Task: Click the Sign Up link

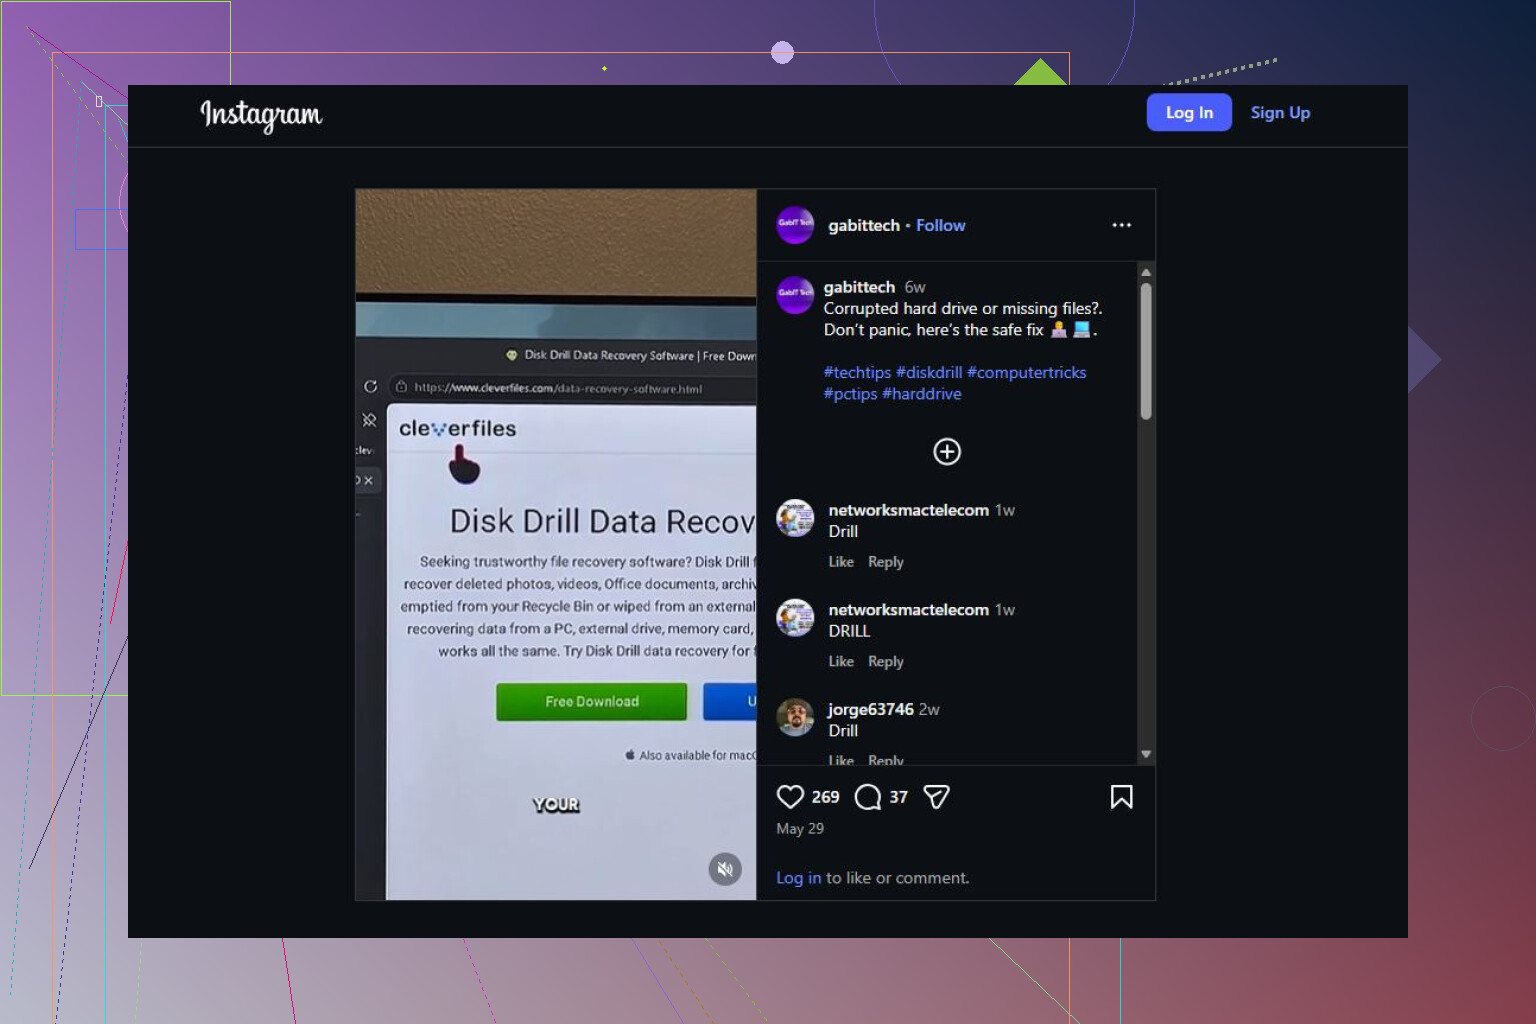Action: [x=1280, y=113]
